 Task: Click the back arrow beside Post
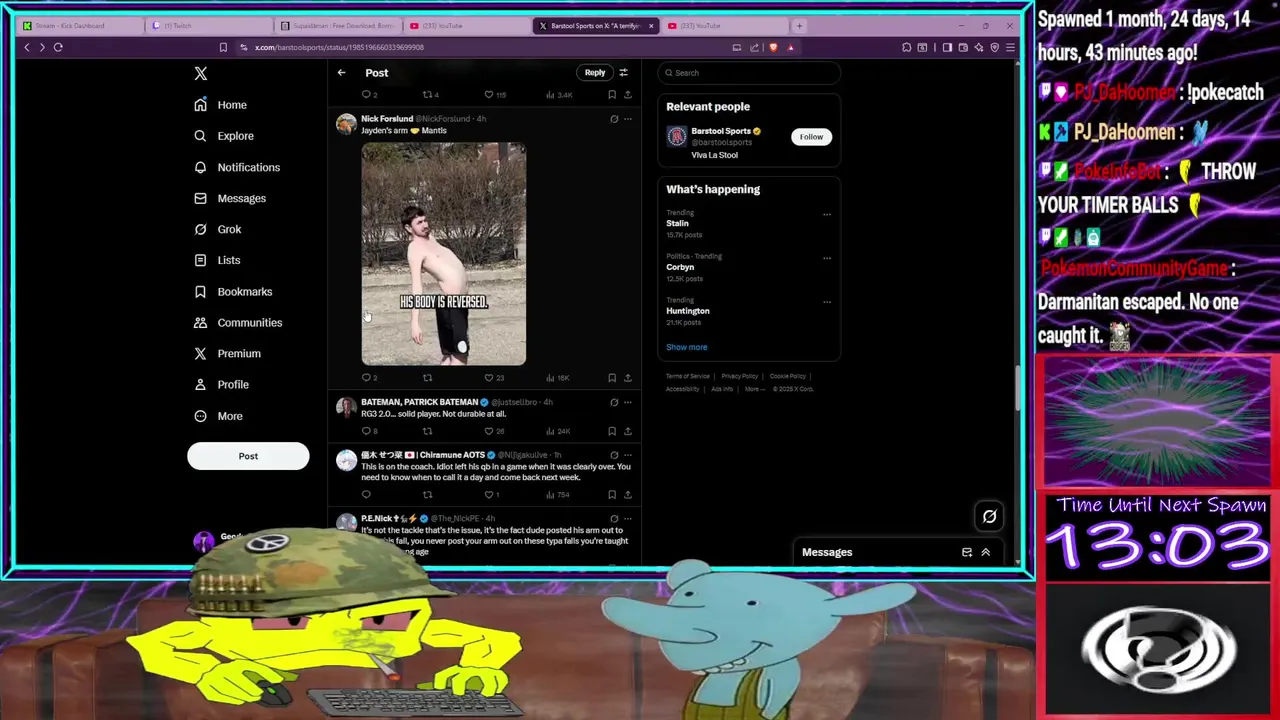pyautogui.click(x=341, y=72)
